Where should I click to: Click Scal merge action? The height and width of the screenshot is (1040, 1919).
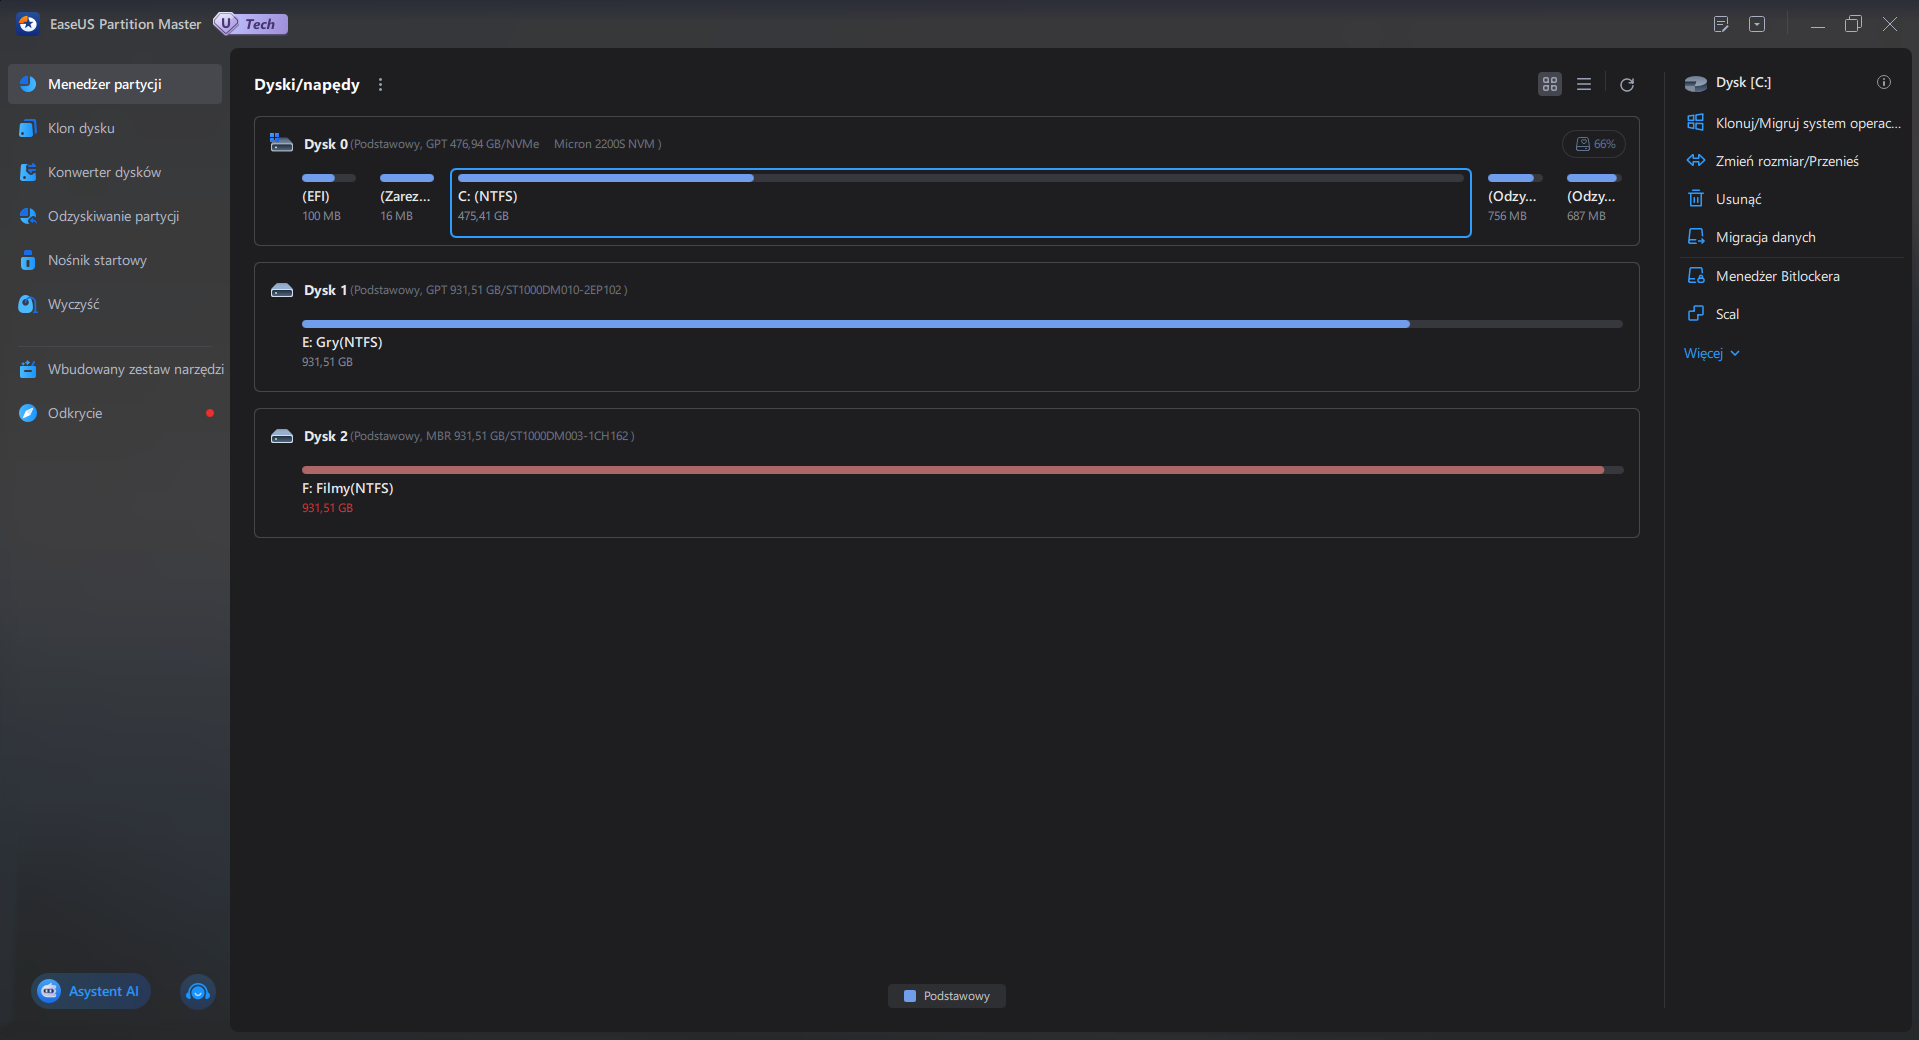click(1794, 314)
